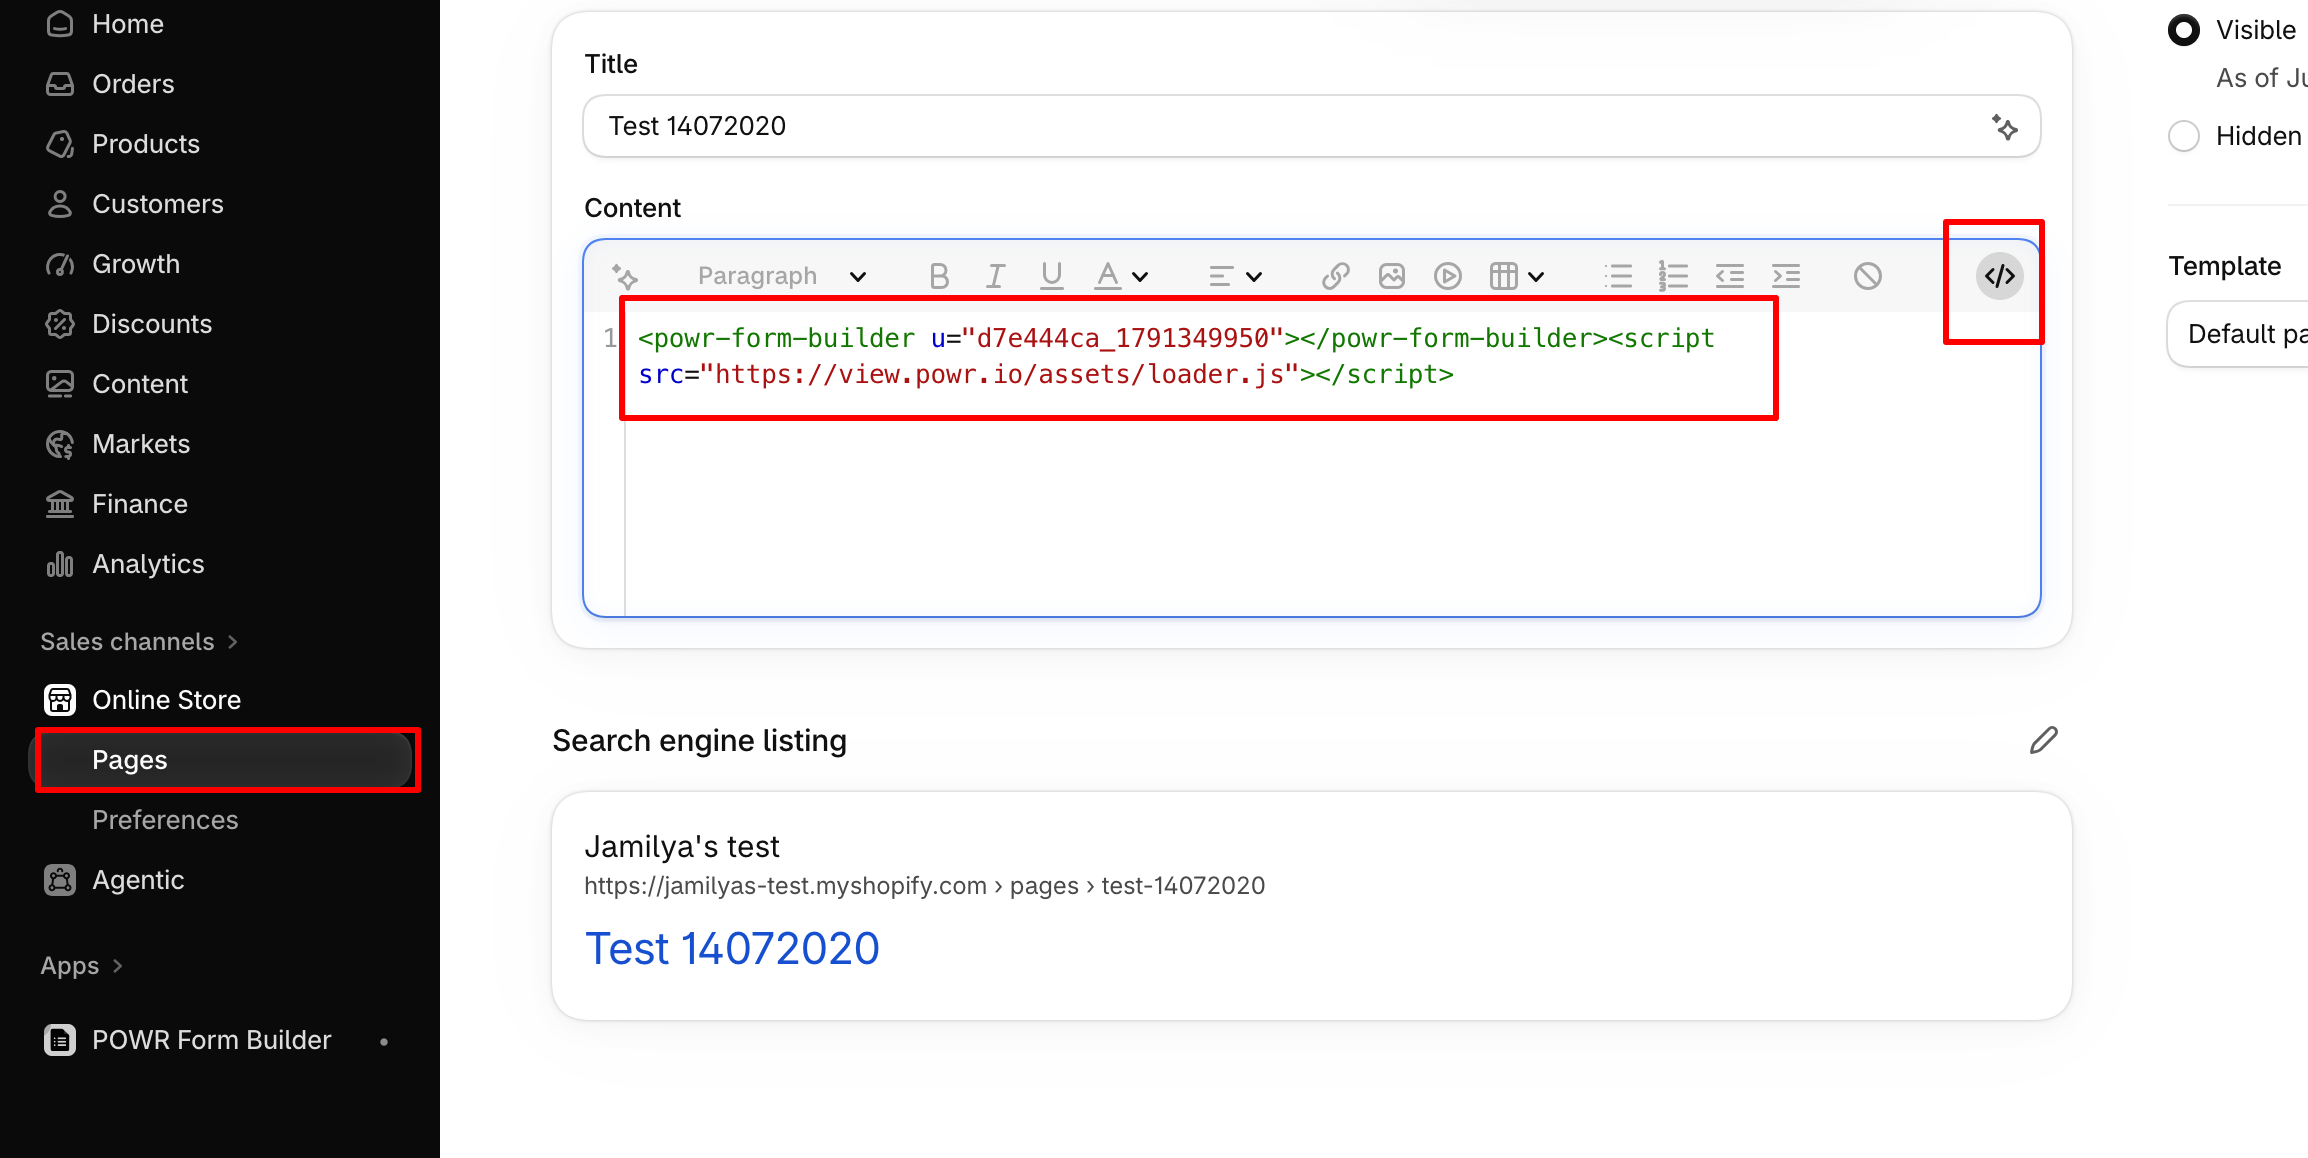2308x1158 pixels.
Task: Click the insert video icon
Action: [1448, 276]
